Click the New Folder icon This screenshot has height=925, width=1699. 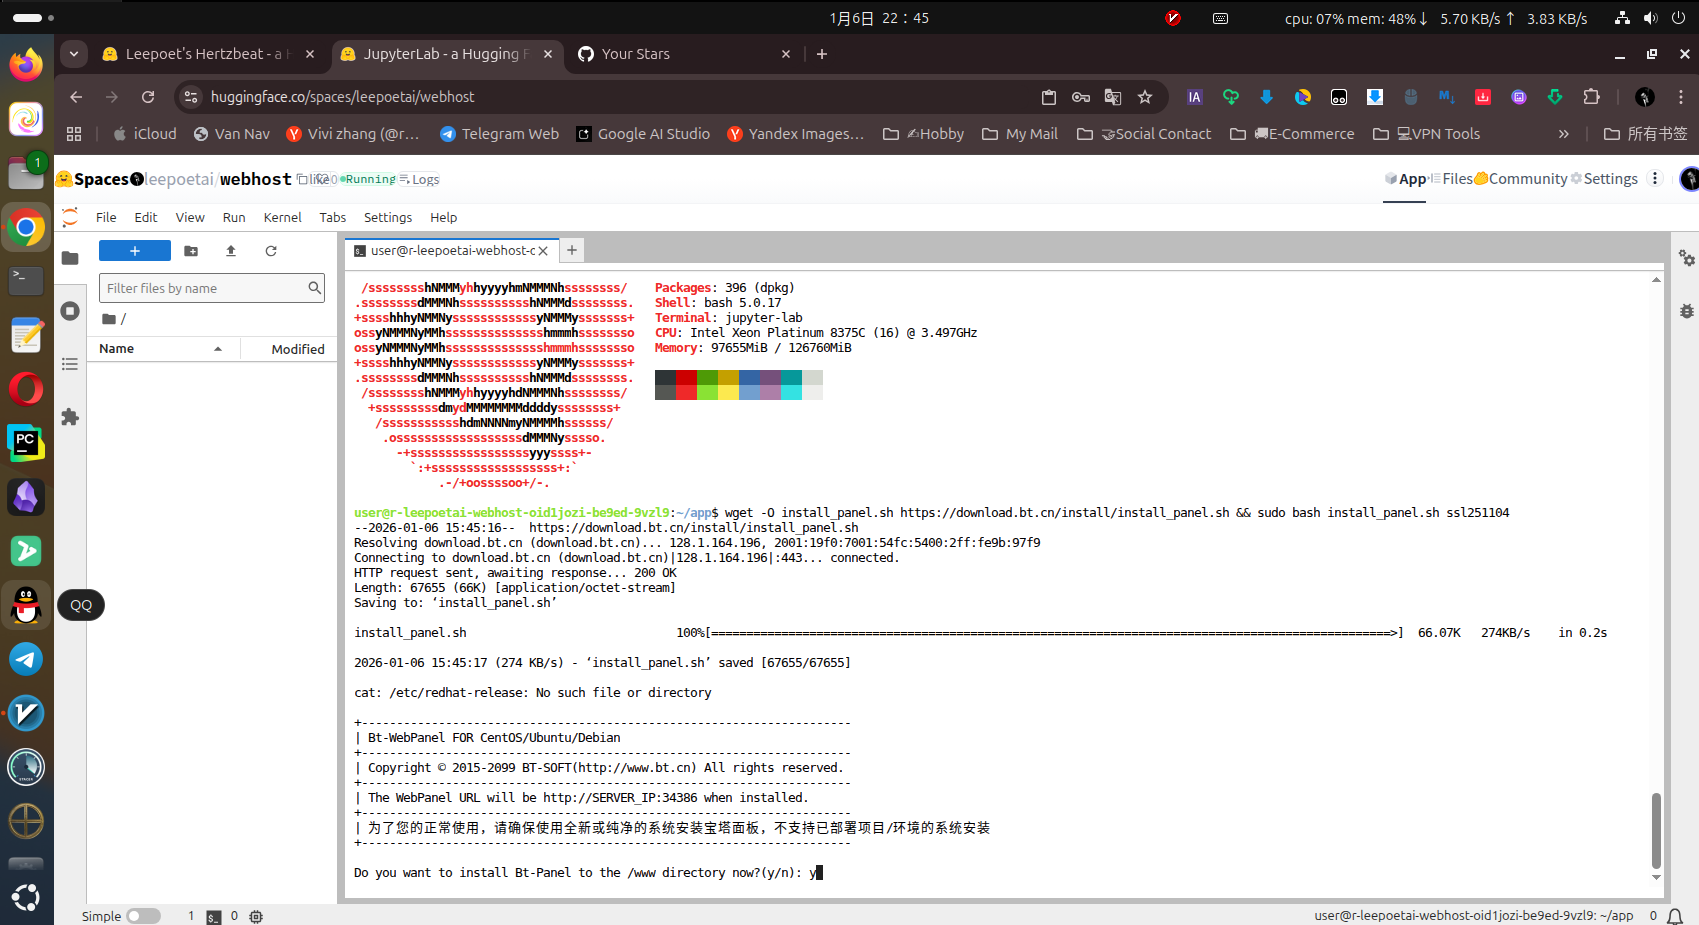point(191,251)
